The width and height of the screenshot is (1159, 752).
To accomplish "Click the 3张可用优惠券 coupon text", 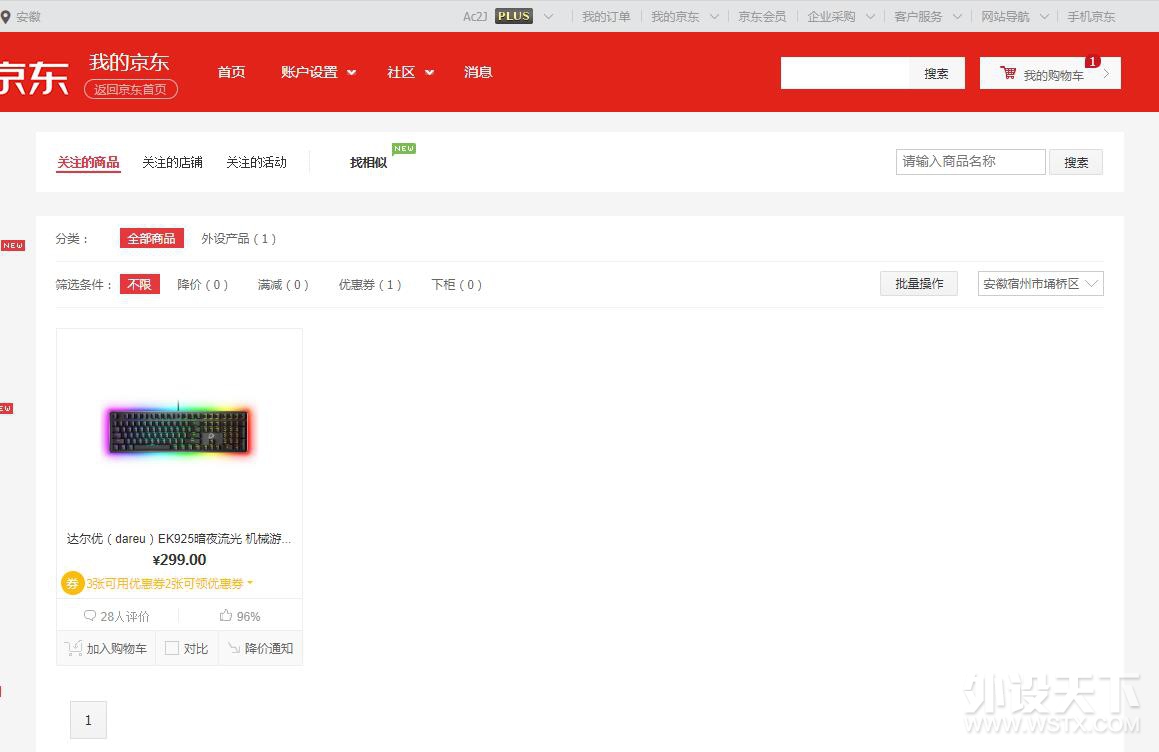I will pyautogui.click(x=165, y=583).
